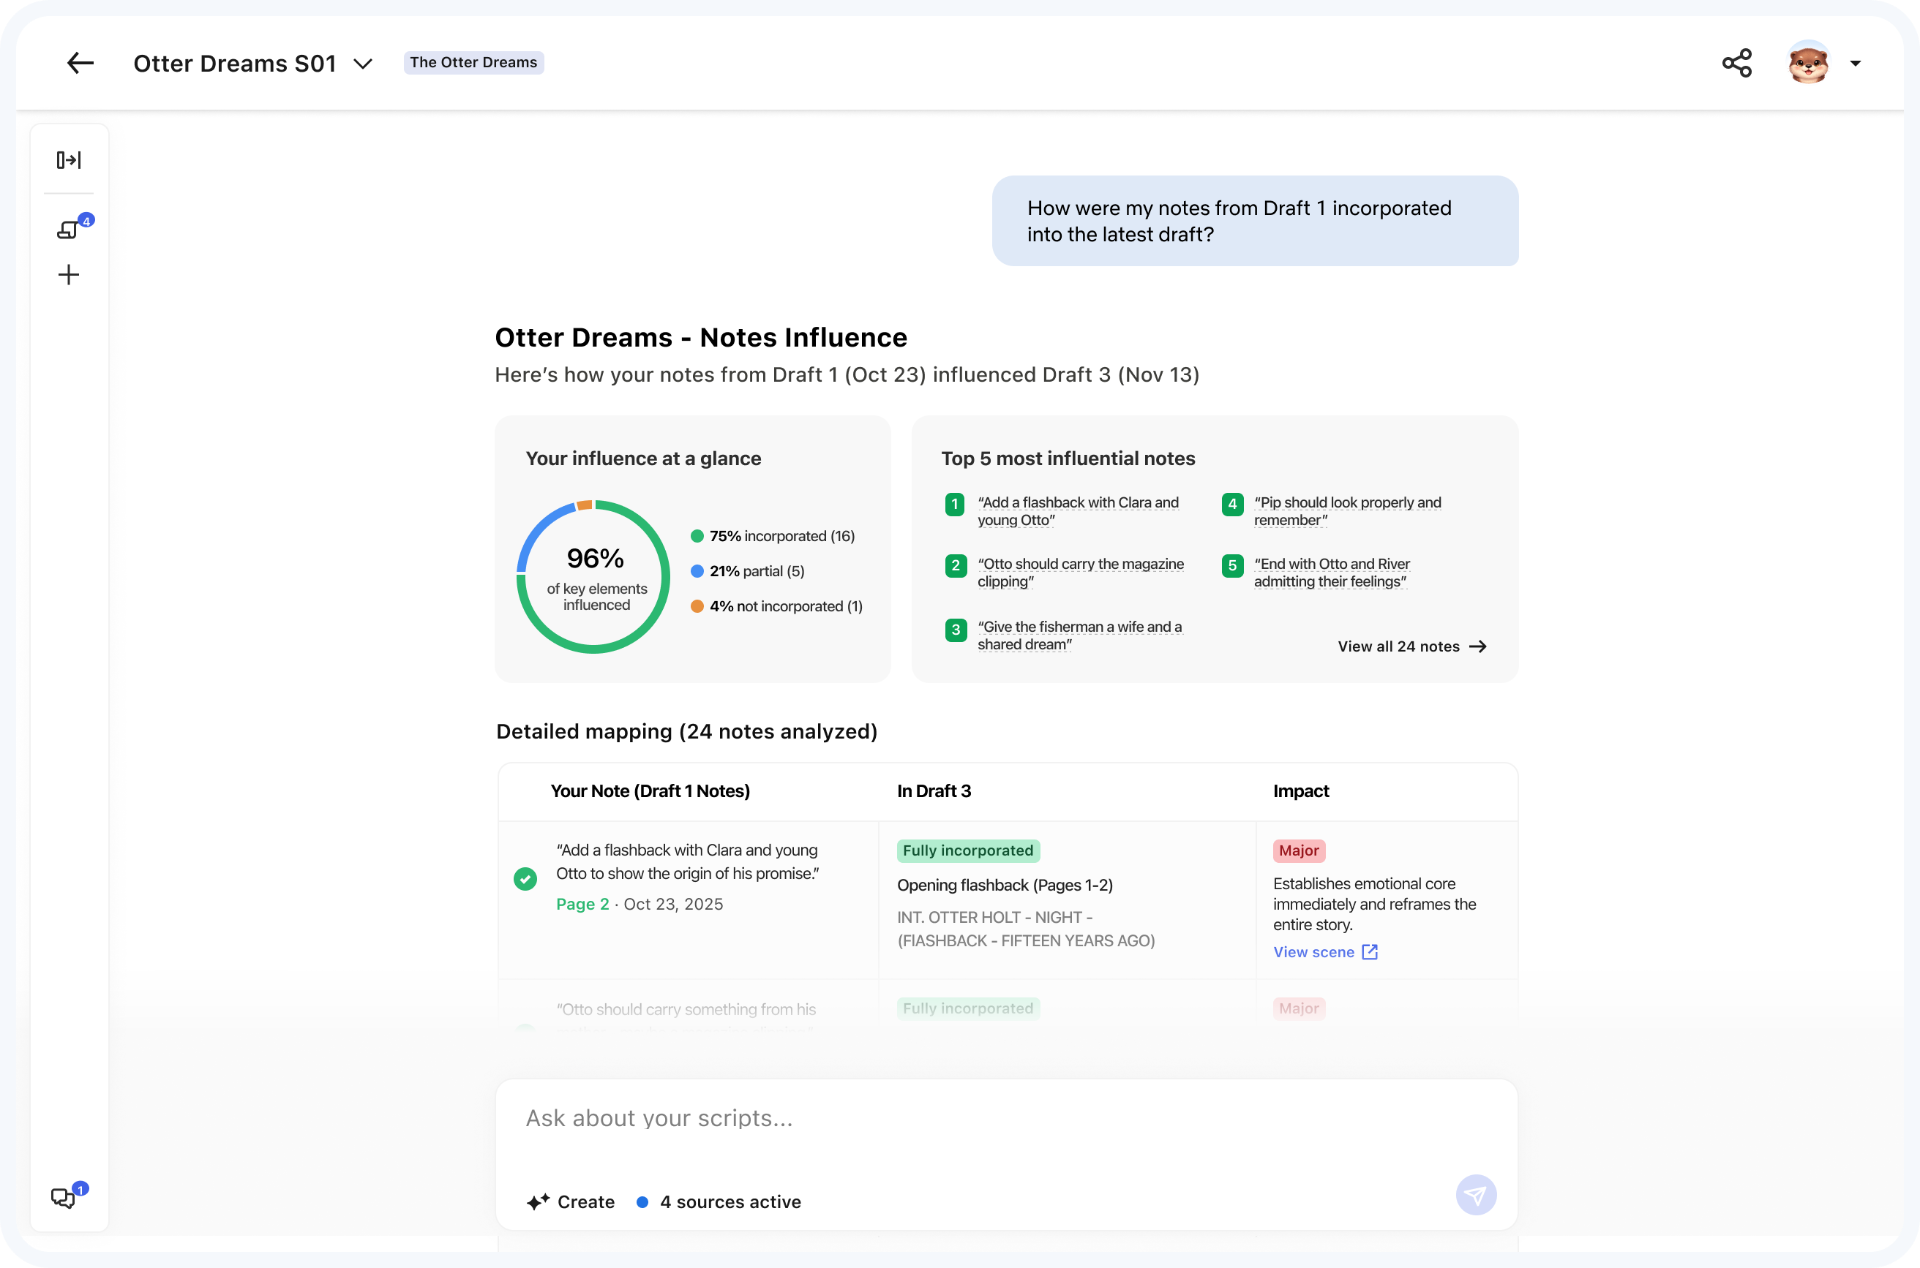Open the share icon

coord(1737,63)
